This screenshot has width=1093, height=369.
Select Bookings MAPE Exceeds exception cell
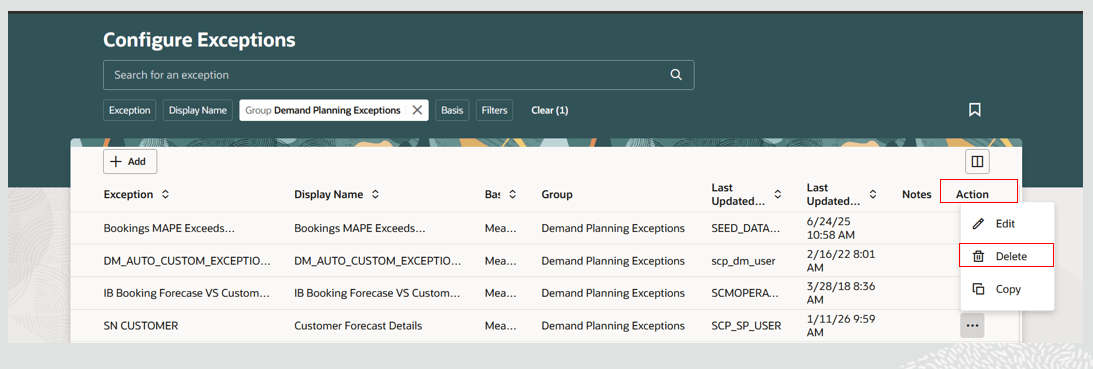tap(169, 228)
